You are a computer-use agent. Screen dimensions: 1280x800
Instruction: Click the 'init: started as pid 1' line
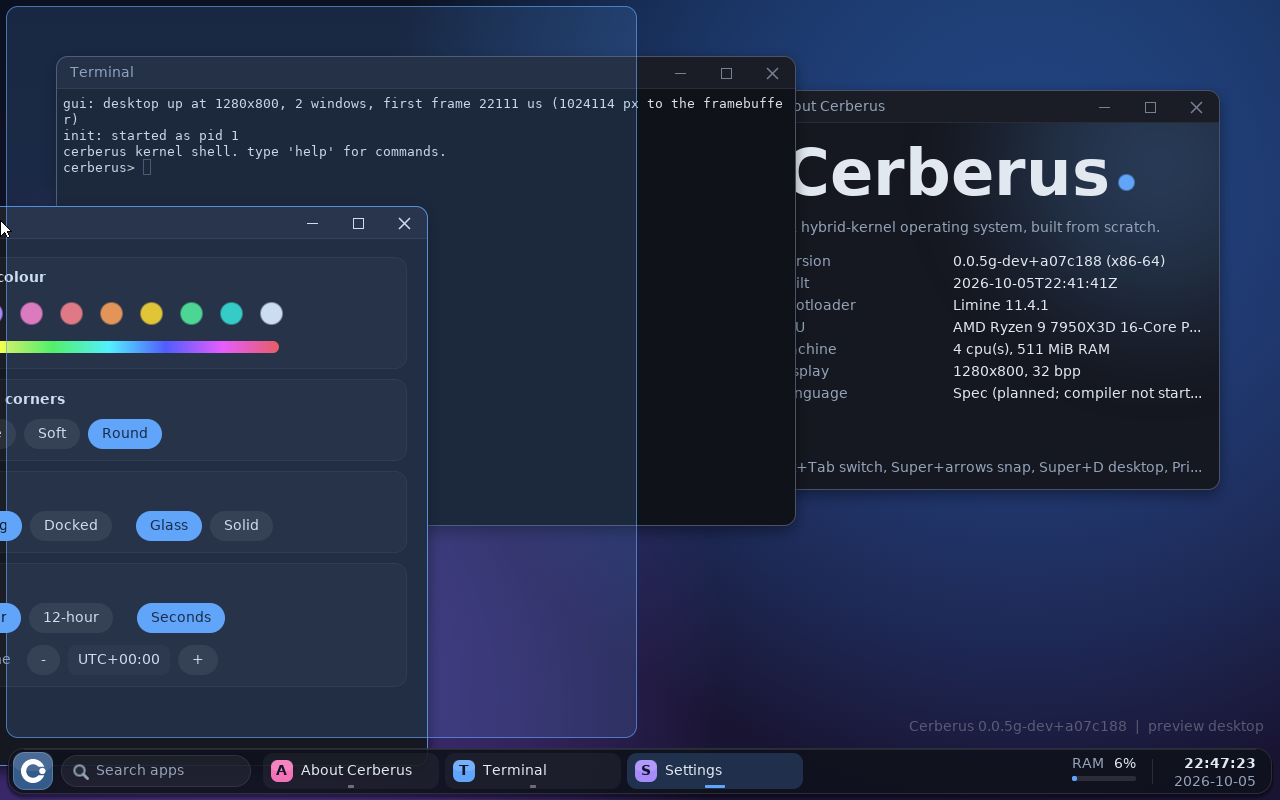pos(151,135)
